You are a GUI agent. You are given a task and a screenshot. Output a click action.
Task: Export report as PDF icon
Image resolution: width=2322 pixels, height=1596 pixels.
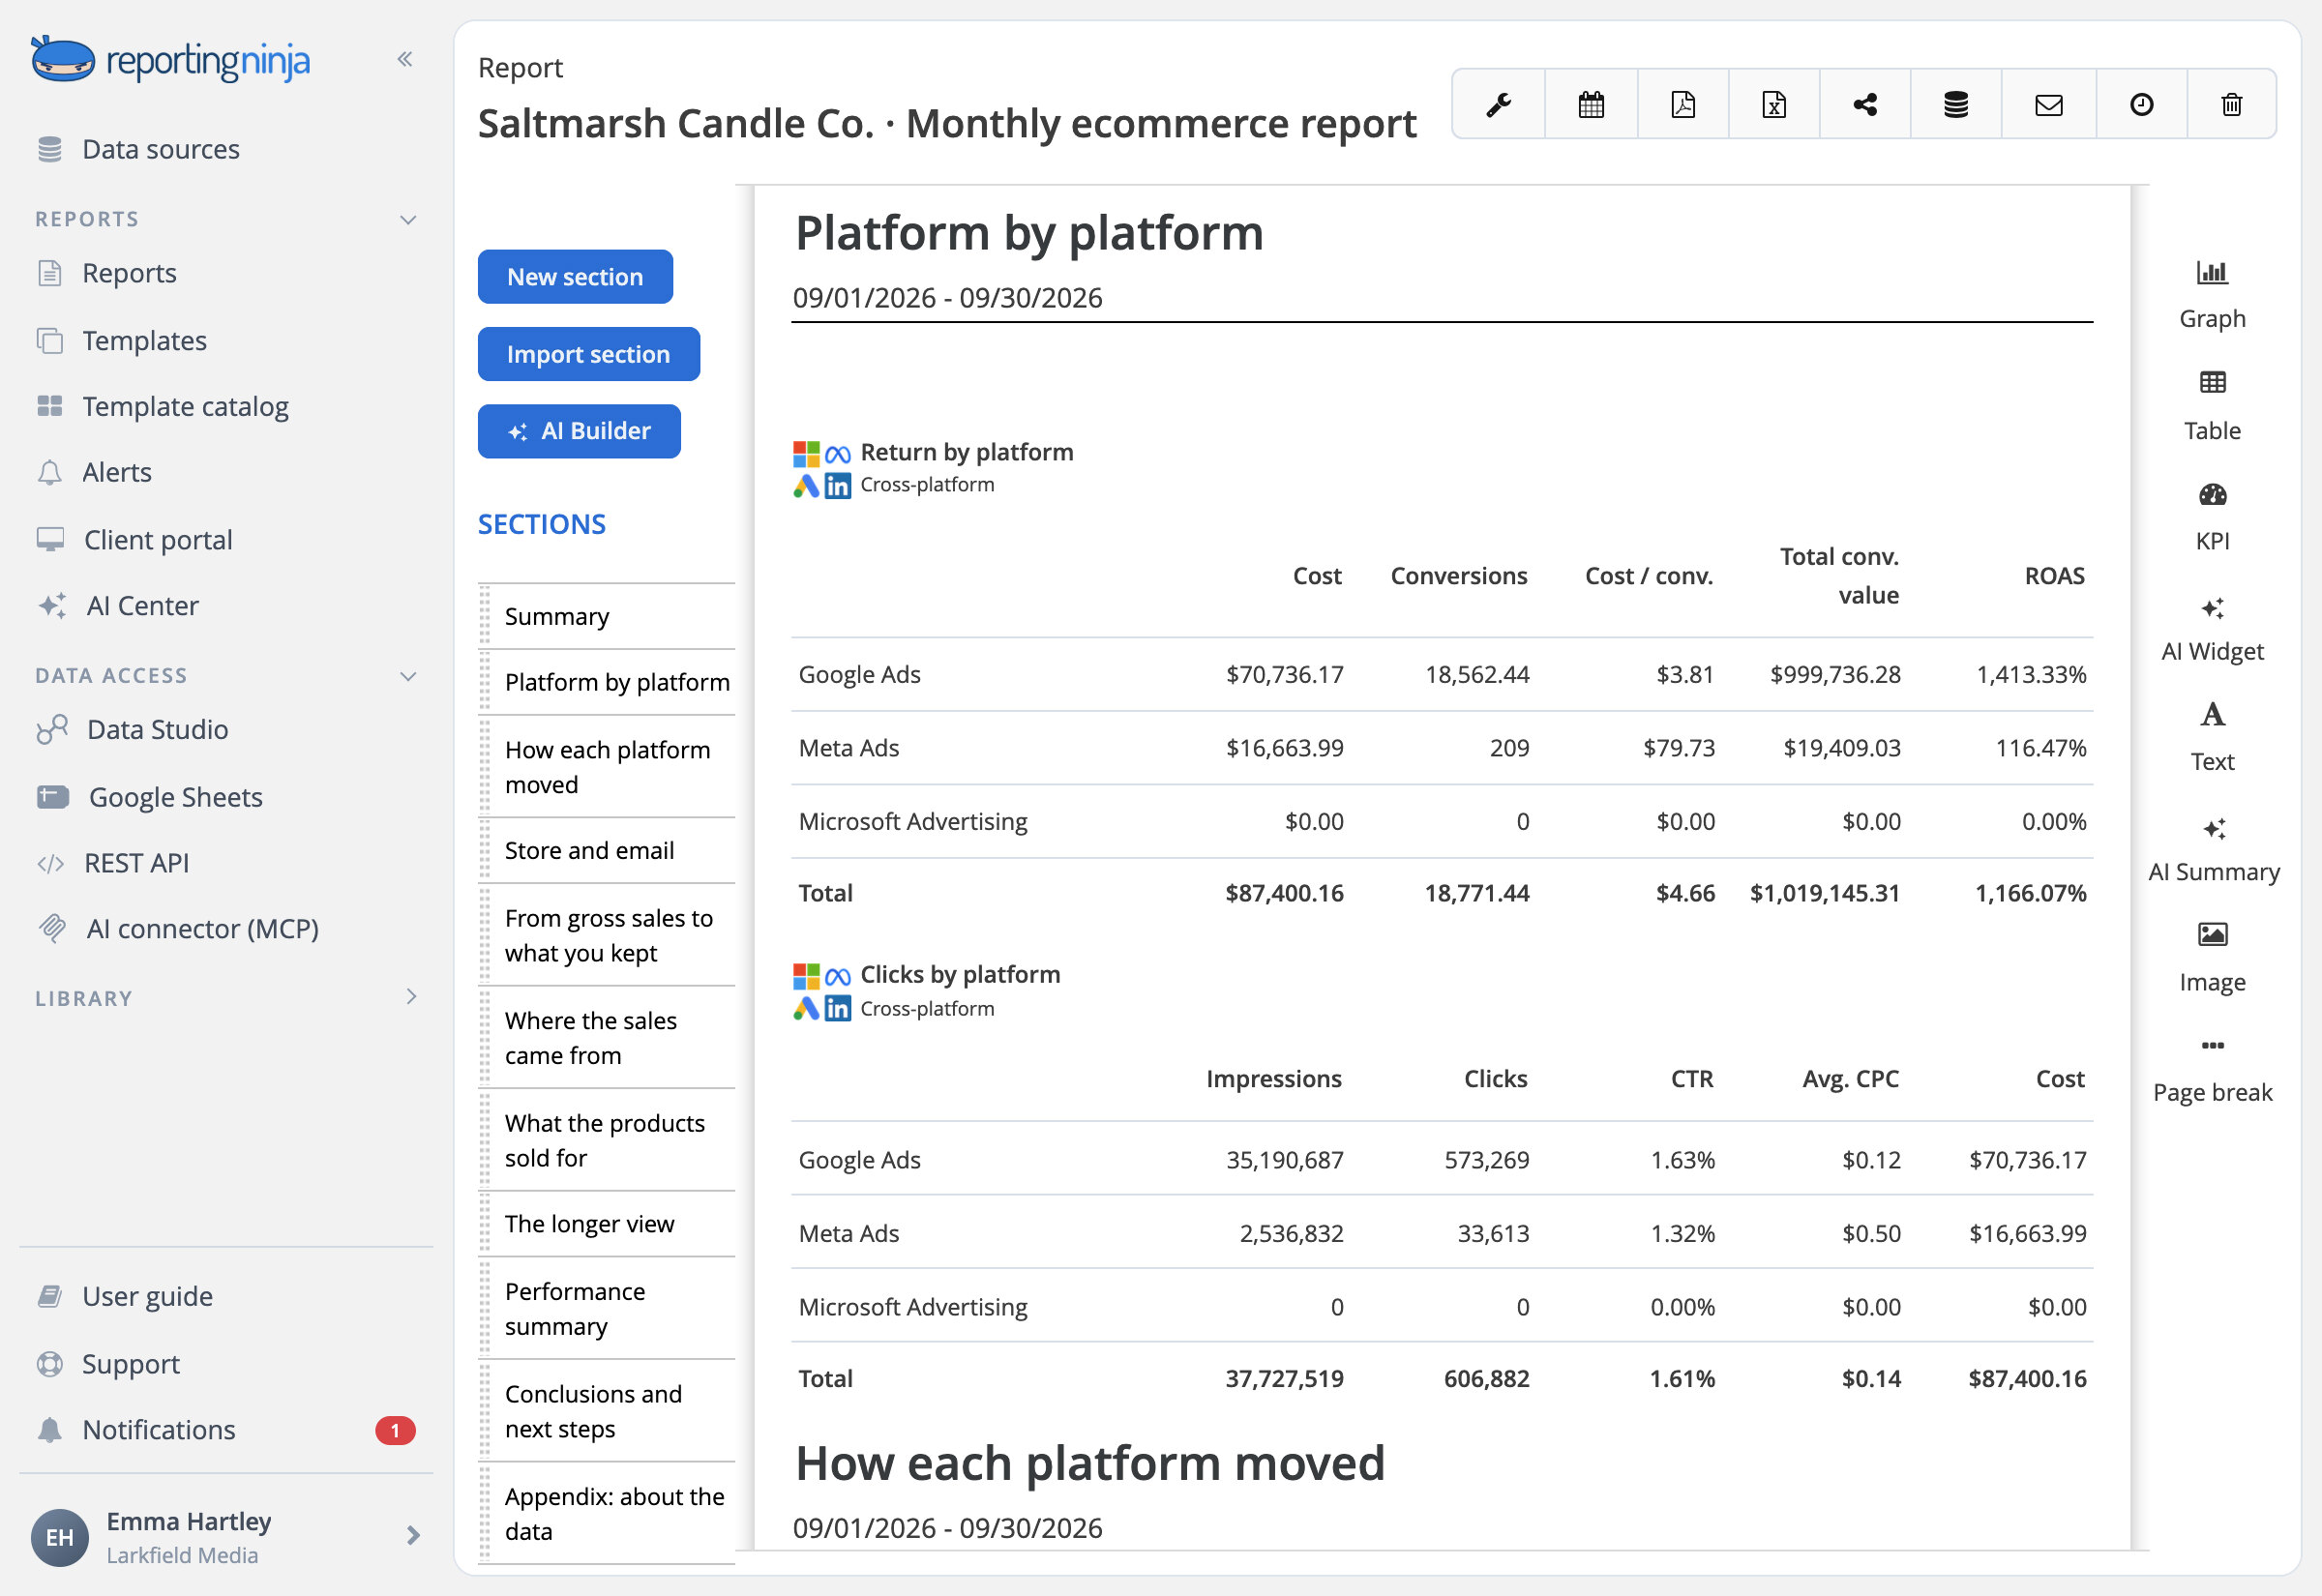point(1683,104)
